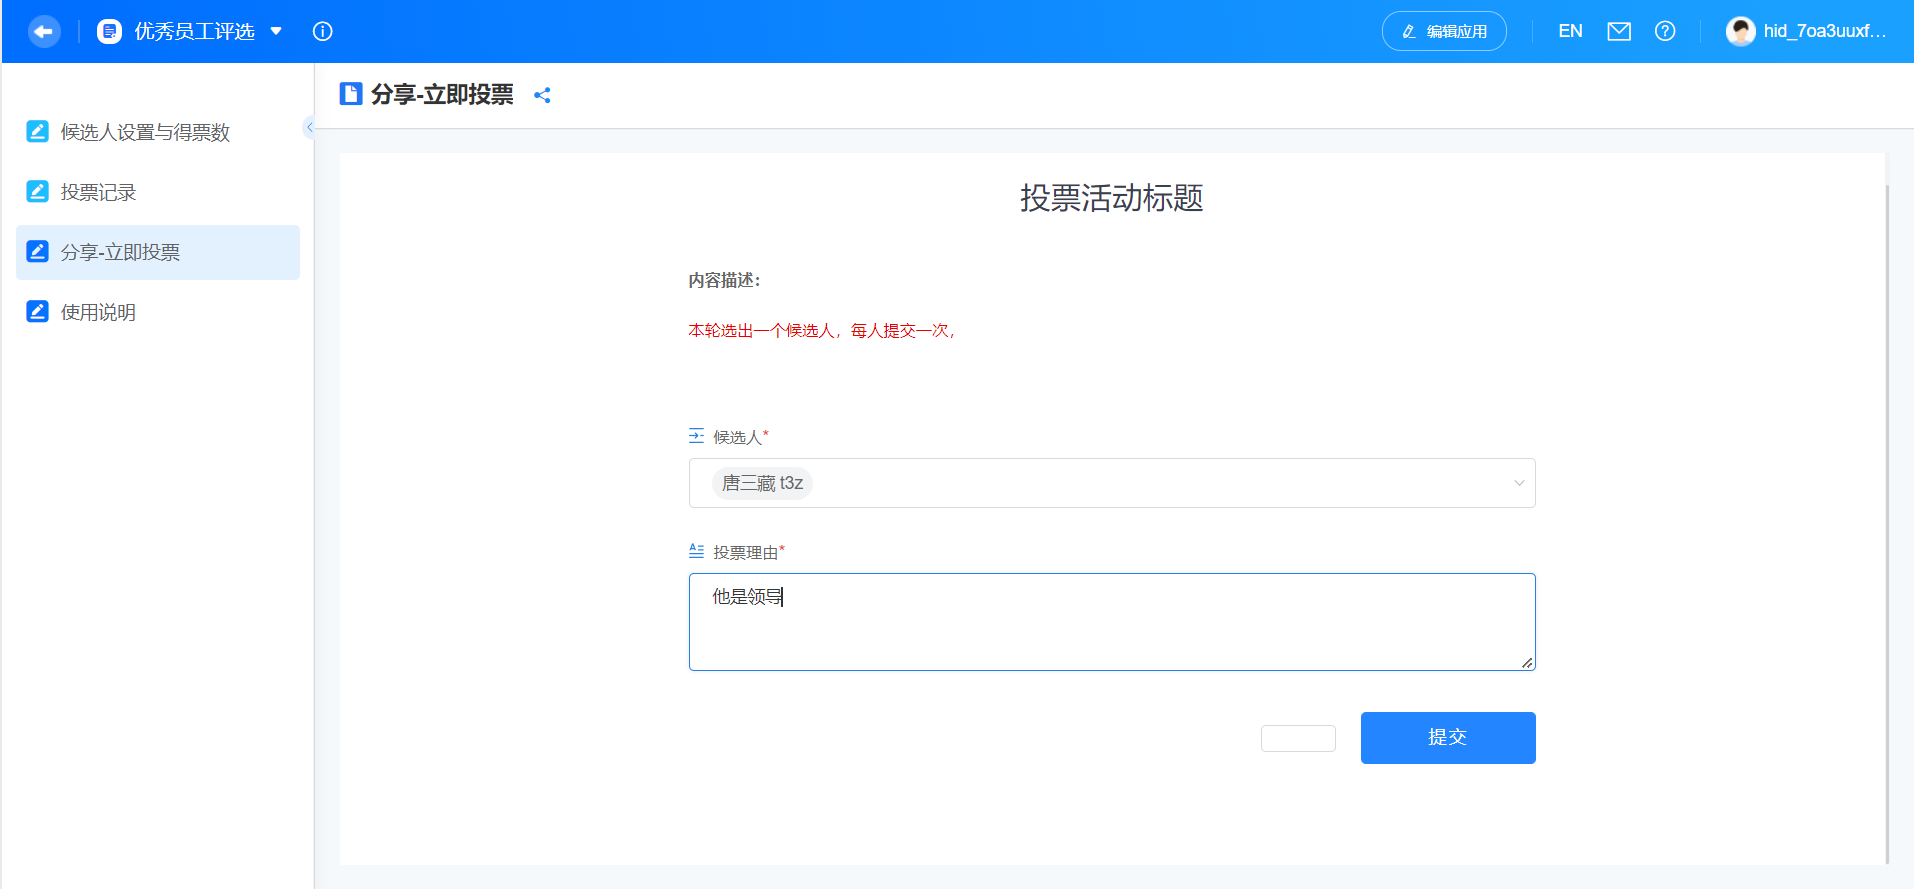Image resolution: width=1914 pixels, height=889 pixels.
Task: Click the page icon beside 分享-立即投票 title
Action: (x=351, y=94)
